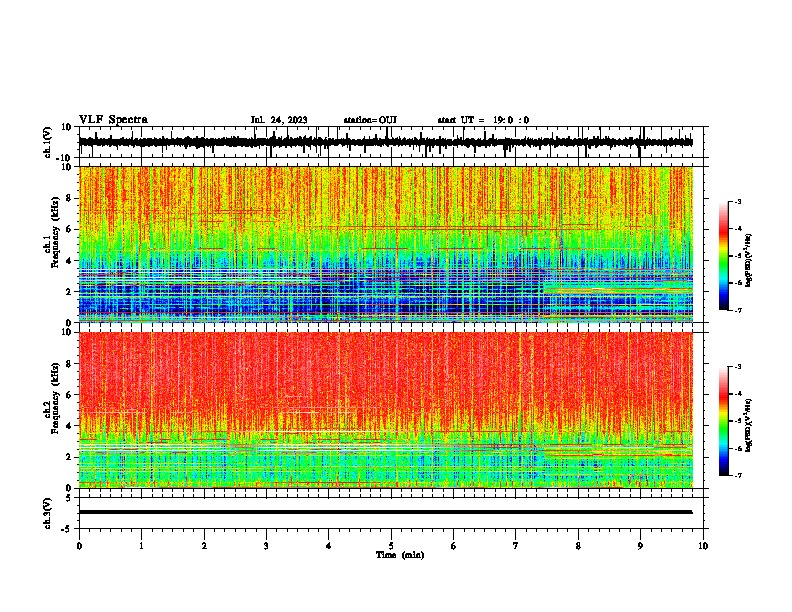The image size is (792, 612).
Task: Select the ch.2 "Frequency (kHz)" axis label
Action: point(55,398)
